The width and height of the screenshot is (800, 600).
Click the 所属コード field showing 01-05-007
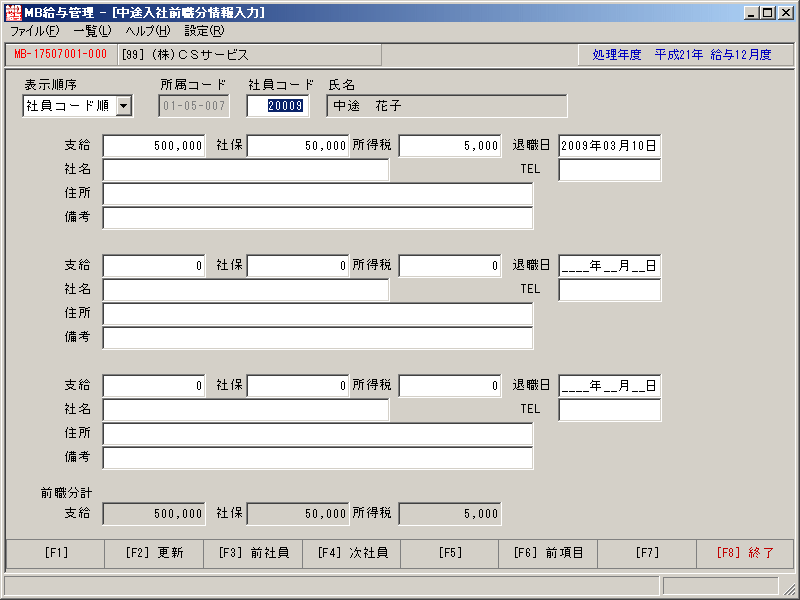click(194, 106)
